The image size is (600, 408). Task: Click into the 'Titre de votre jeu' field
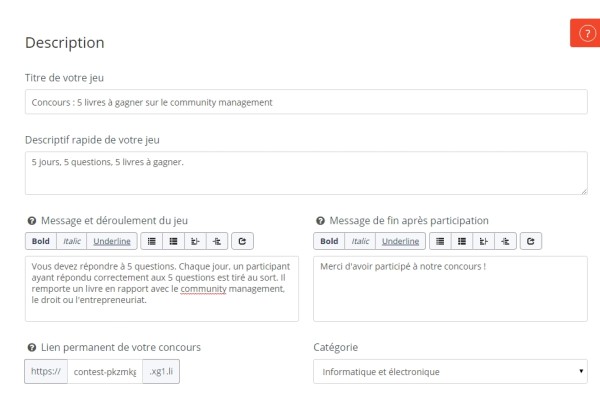point(305,102)
